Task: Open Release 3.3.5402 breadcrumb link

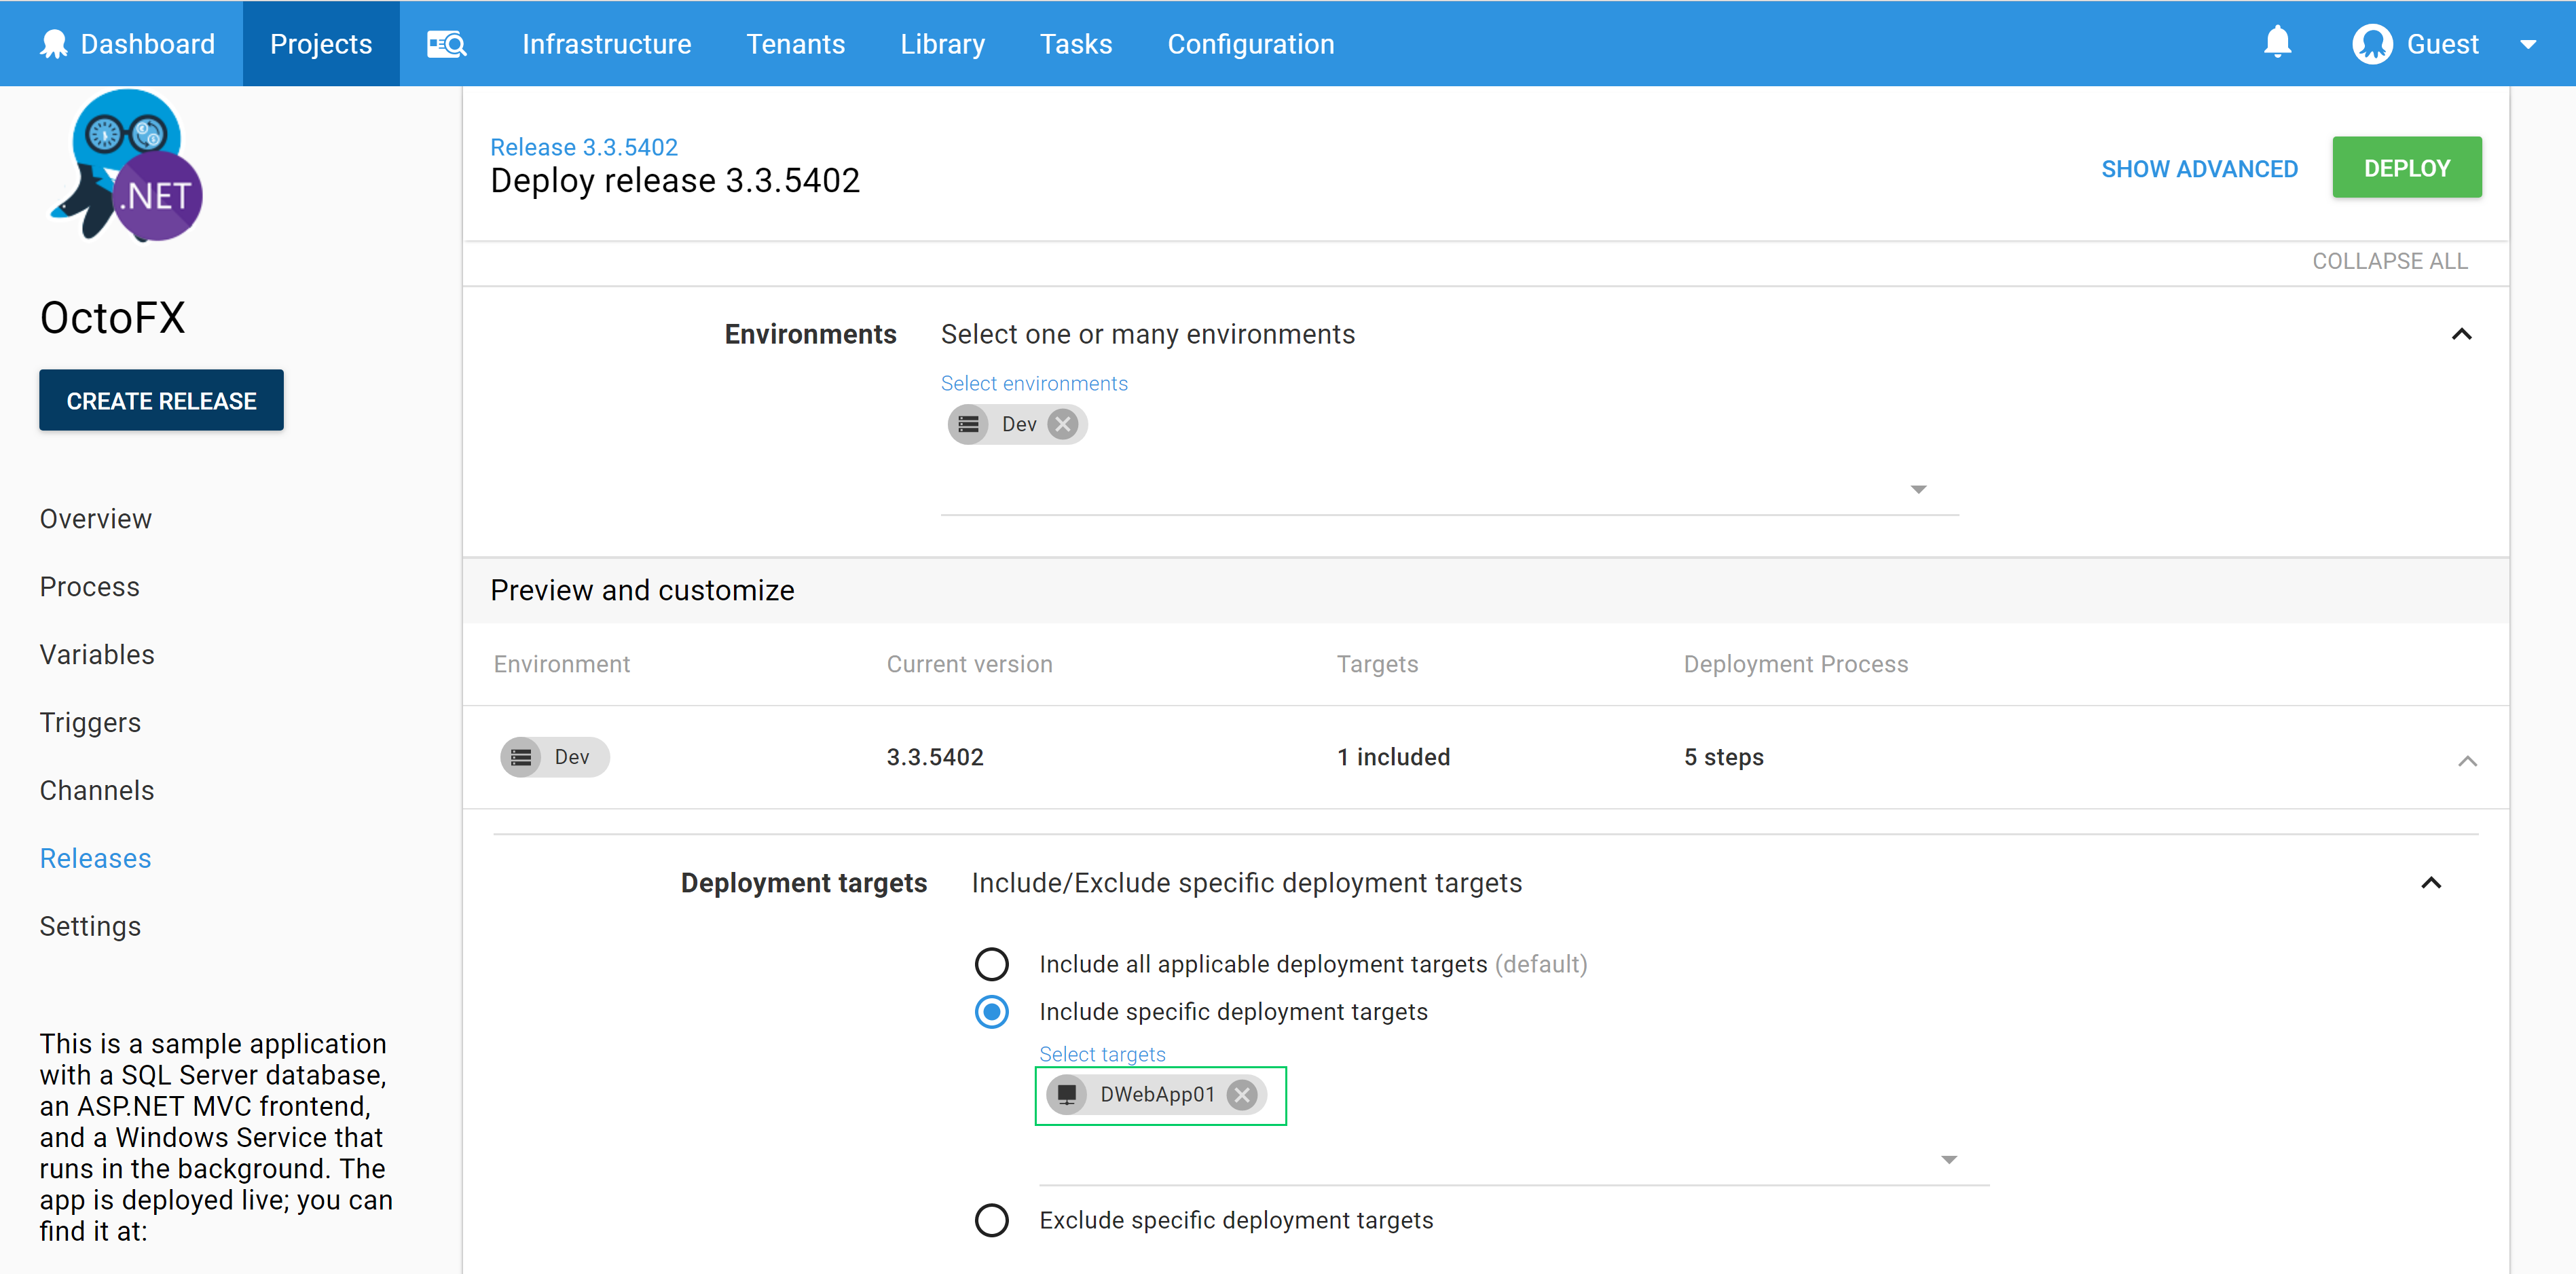Action: point(584,147)
